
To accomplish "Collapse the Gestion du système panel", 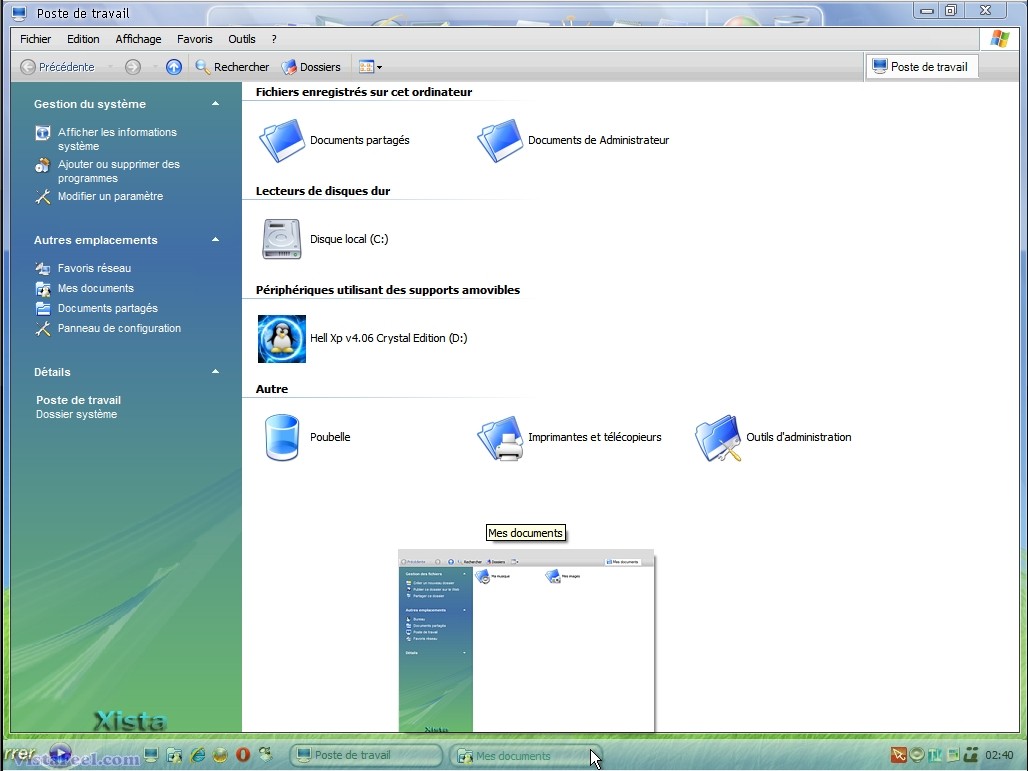I will [215, 104].
